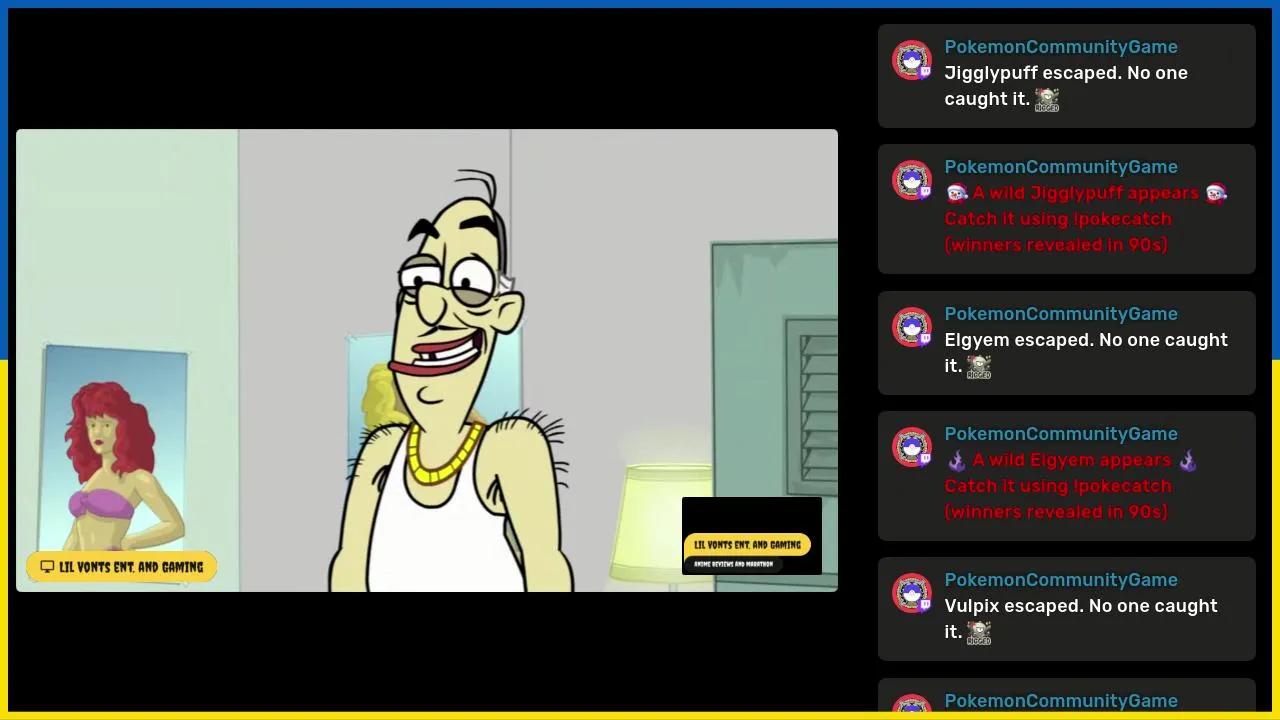
Task: Click the username above 'Elgyem escaped'
Action: point(1061,314)
